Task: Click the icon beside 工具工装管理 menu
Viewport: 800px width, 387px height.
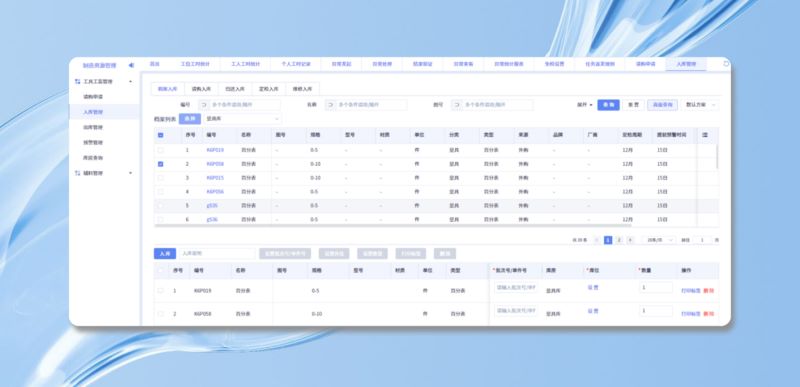Action: tap(78, 81)
